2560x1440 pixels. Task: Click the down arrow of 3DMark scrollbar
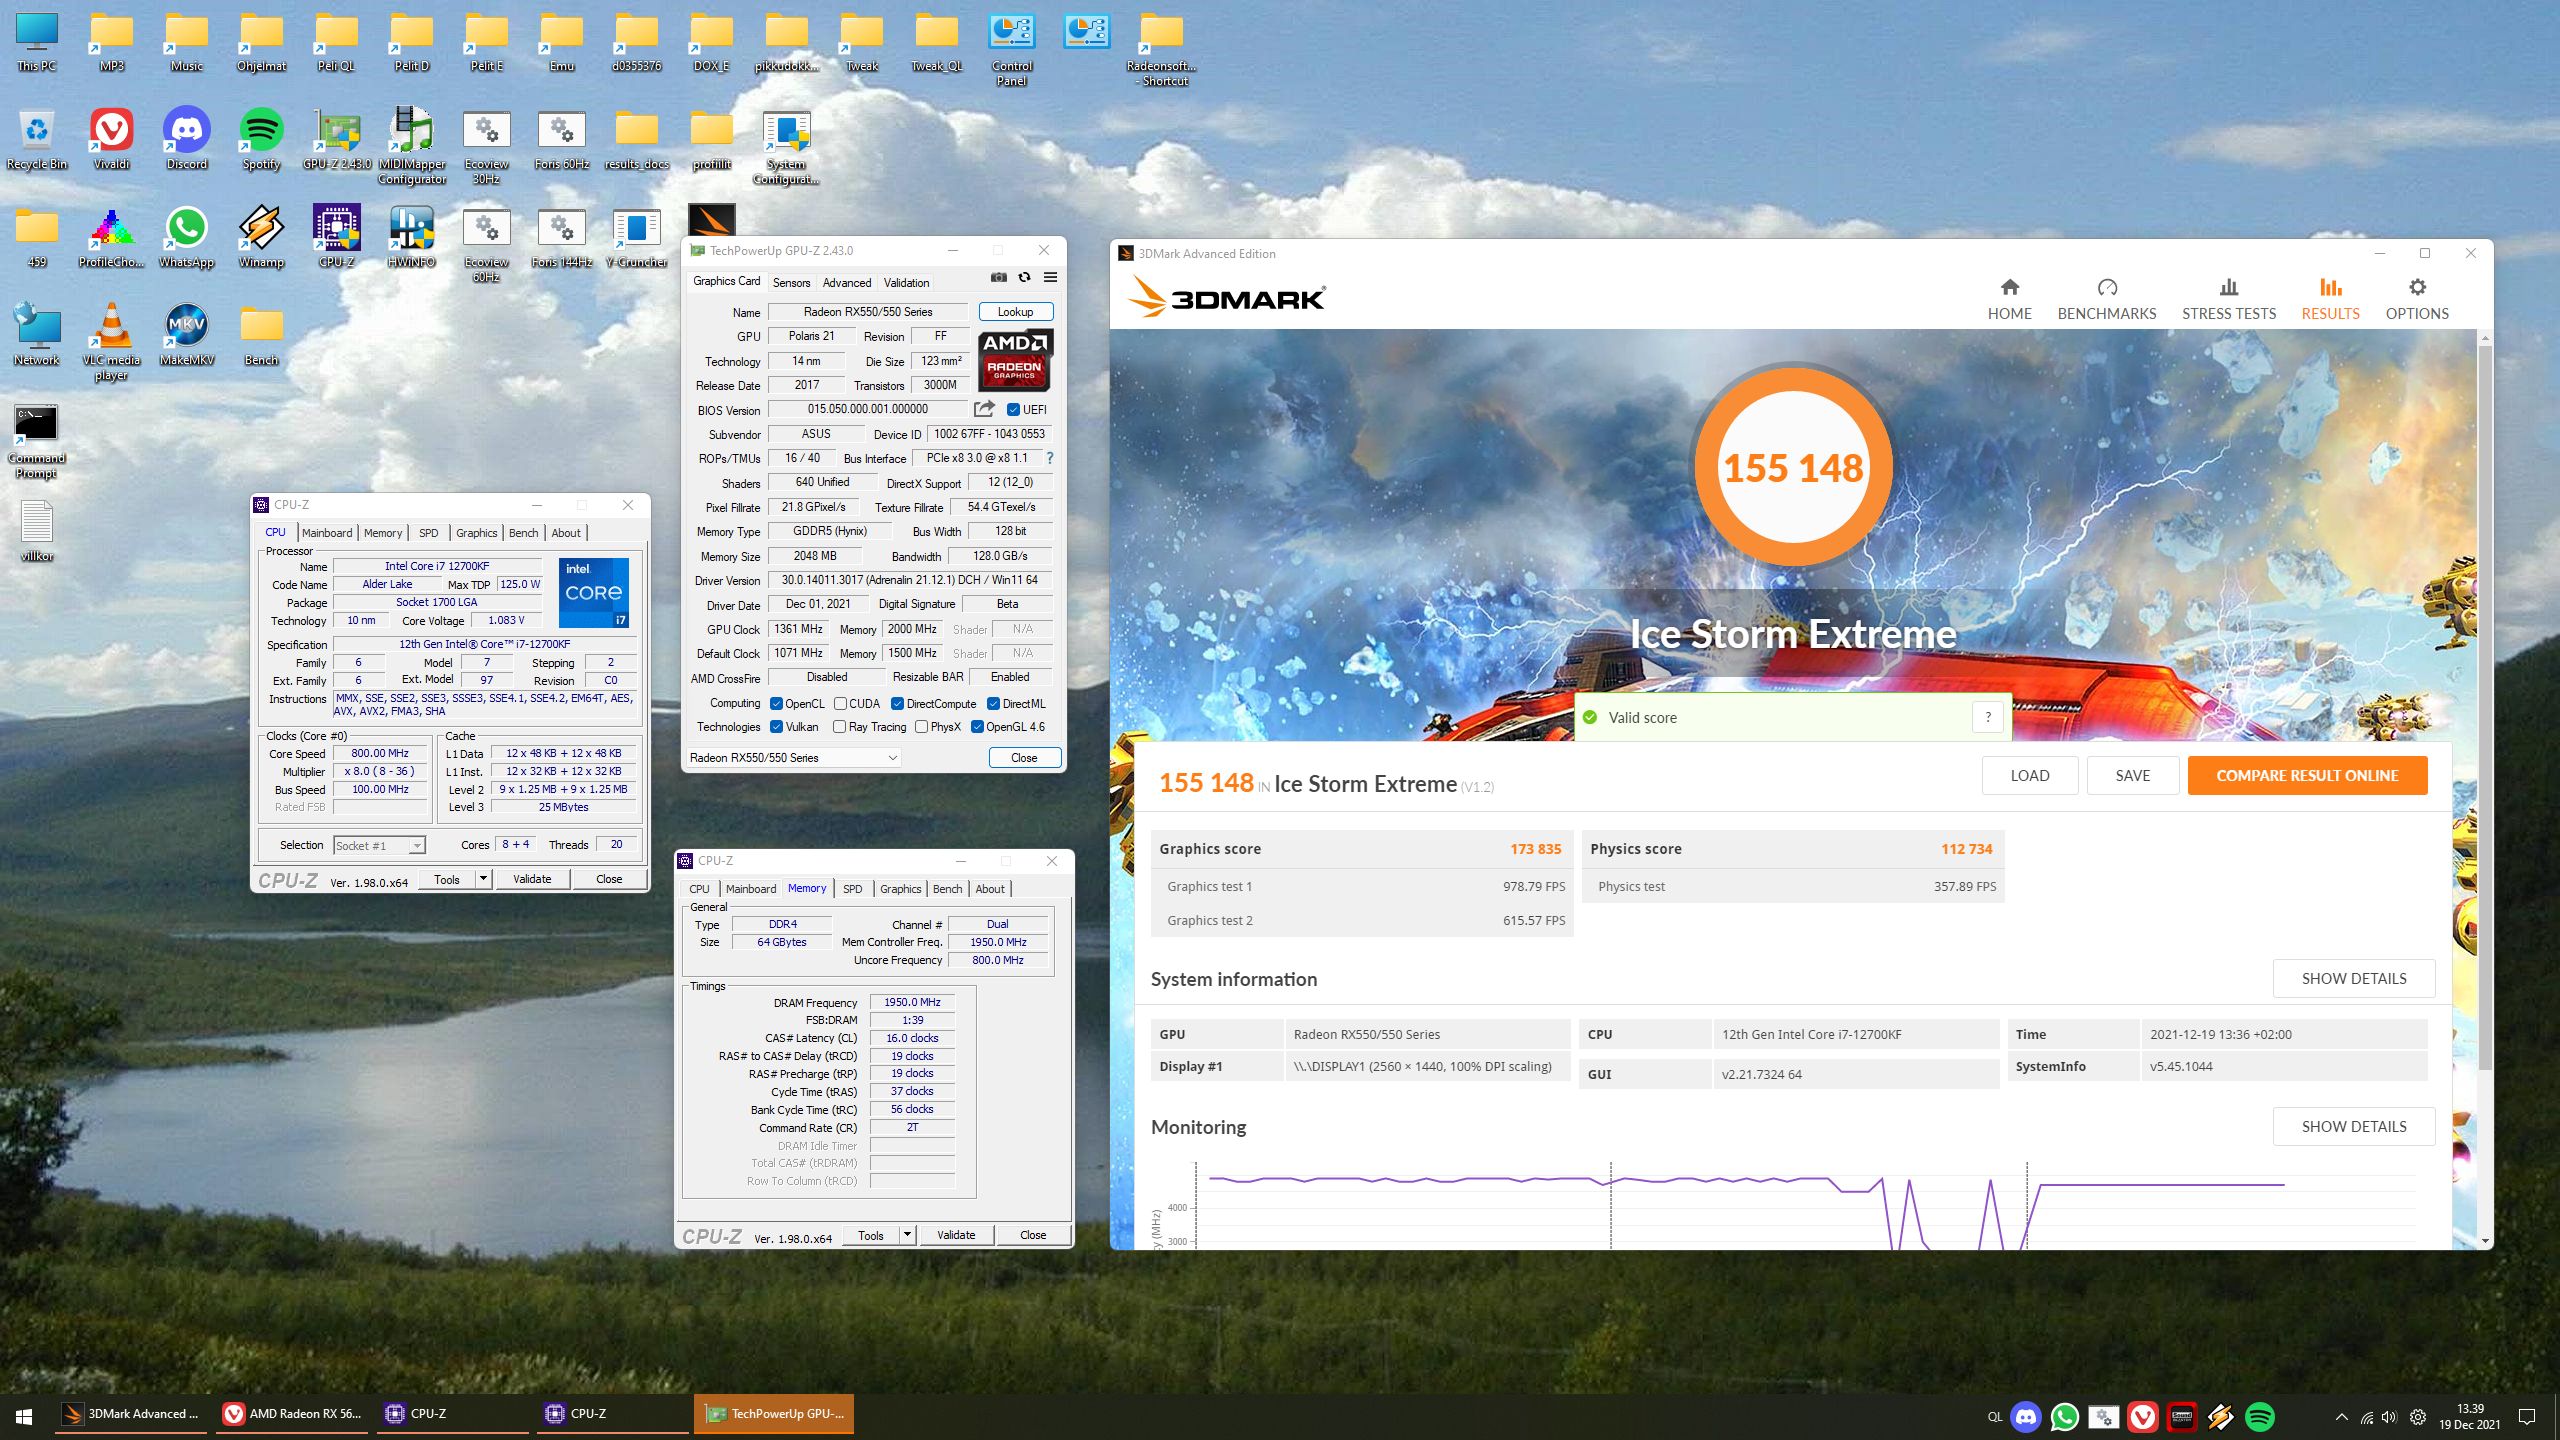click(x=2485, y=1241)
